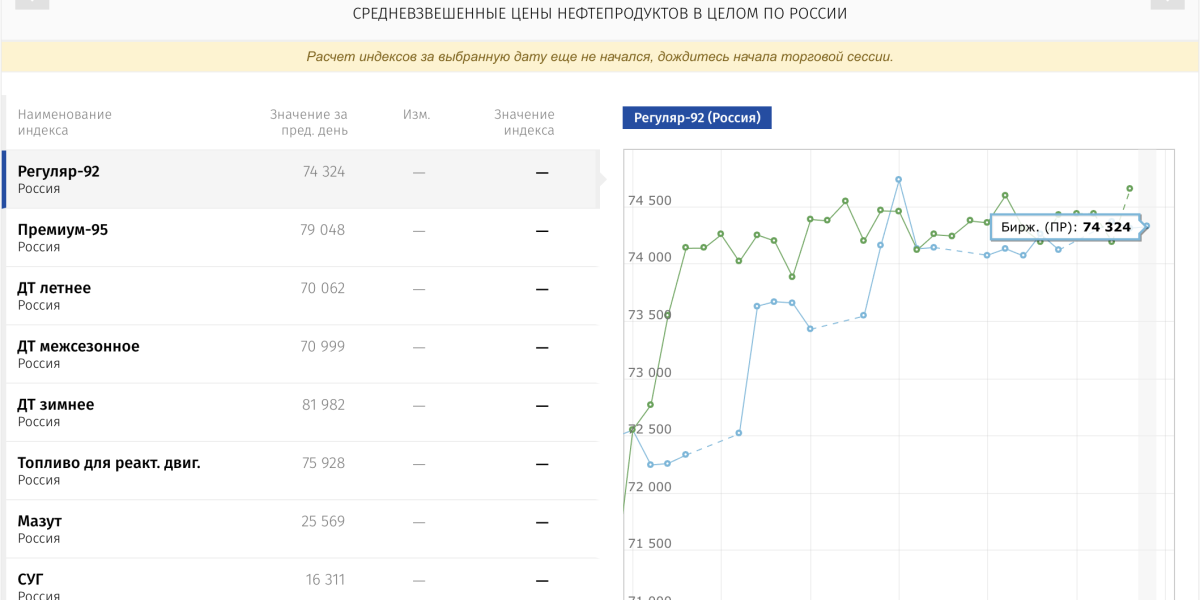The width and height of the screenshot is (1200, 600).
Task: Click the Средневзвешенные цены нефтепродуктов heading
Action: pos(600,14)
